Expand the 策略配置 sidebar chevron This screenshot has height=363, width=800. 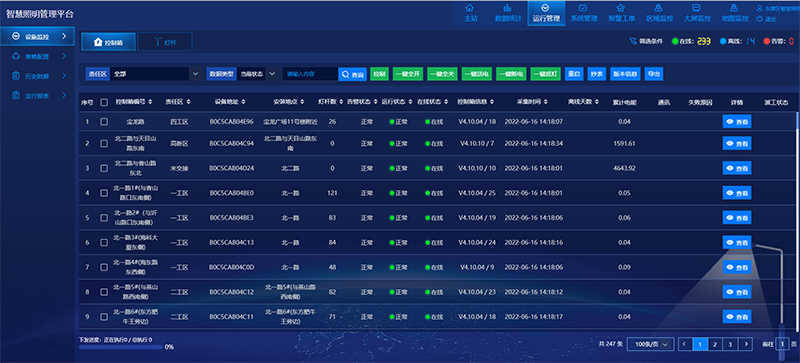[x=64, y=56]
